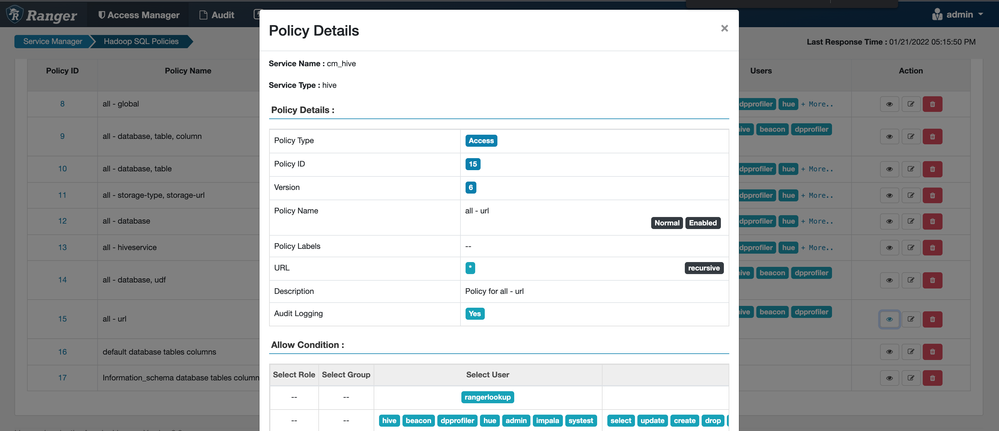Edit policy 9 with the pencil icon
999x431 pixels.
click(x=910, y=136)
